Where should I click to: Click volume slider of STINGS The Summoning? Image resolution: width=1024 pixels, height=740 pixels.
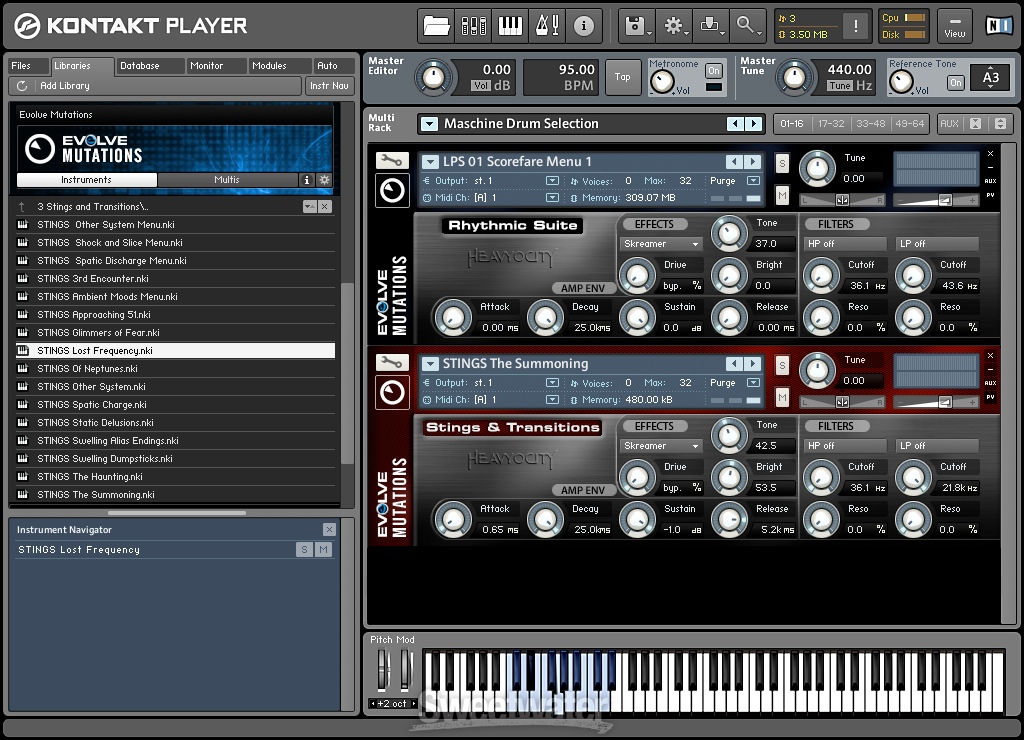click(x=935, y=402)
